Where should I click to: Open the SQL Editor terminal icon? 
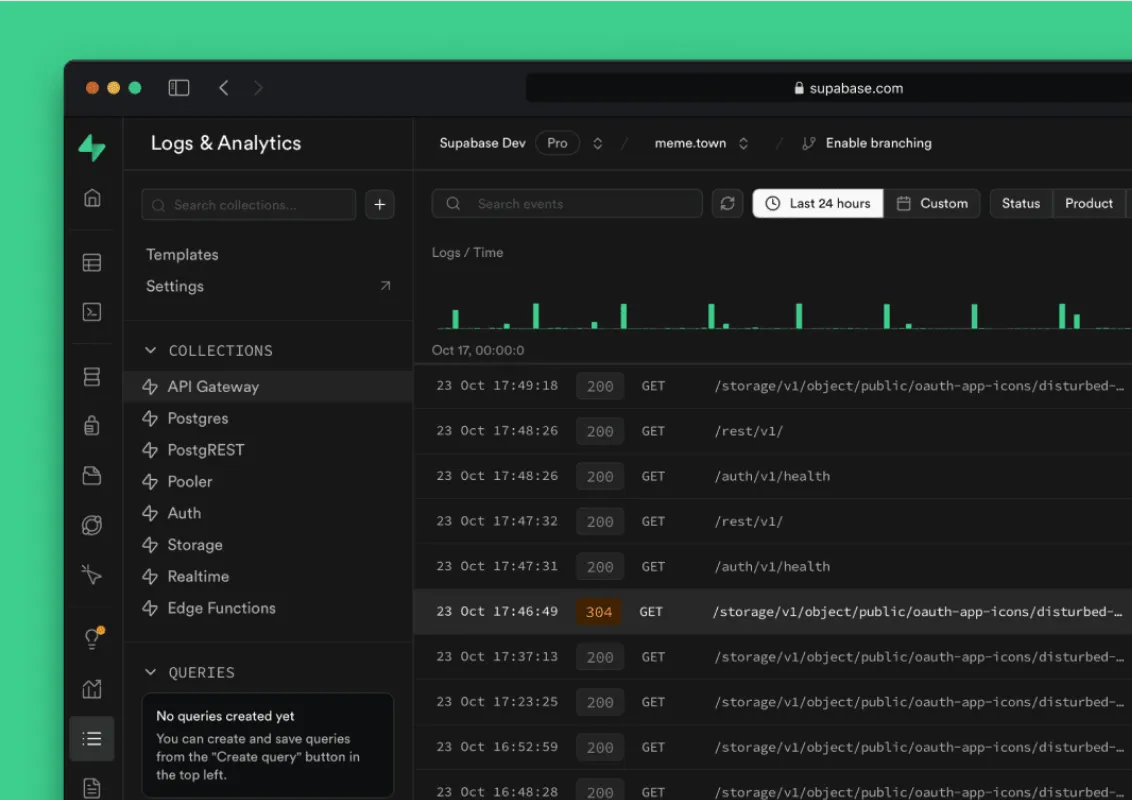coord(92,312)
